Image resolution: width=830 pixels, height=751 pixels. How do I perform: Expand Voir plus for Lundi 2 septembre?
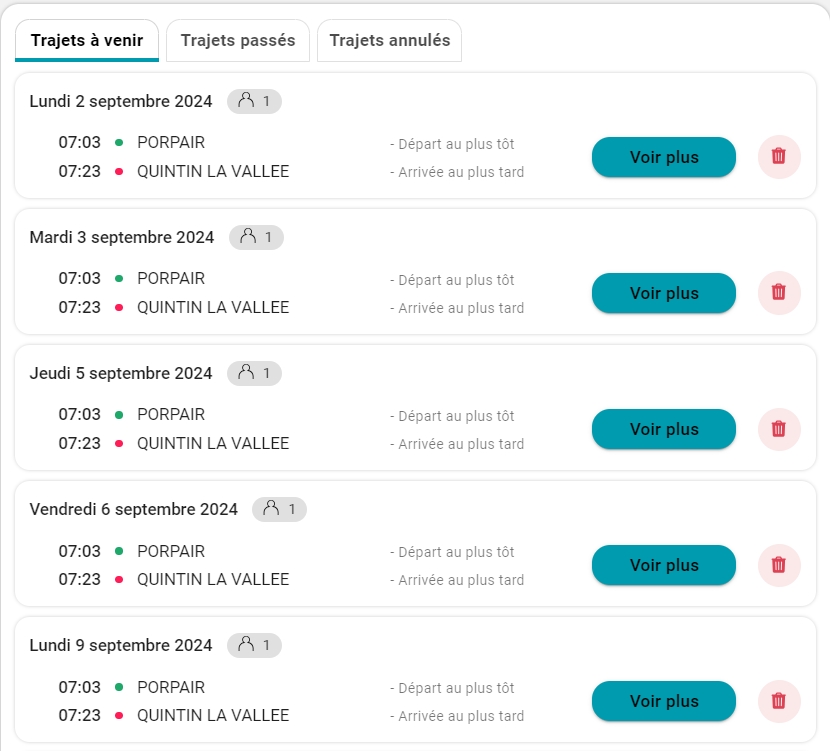[664, 157]
